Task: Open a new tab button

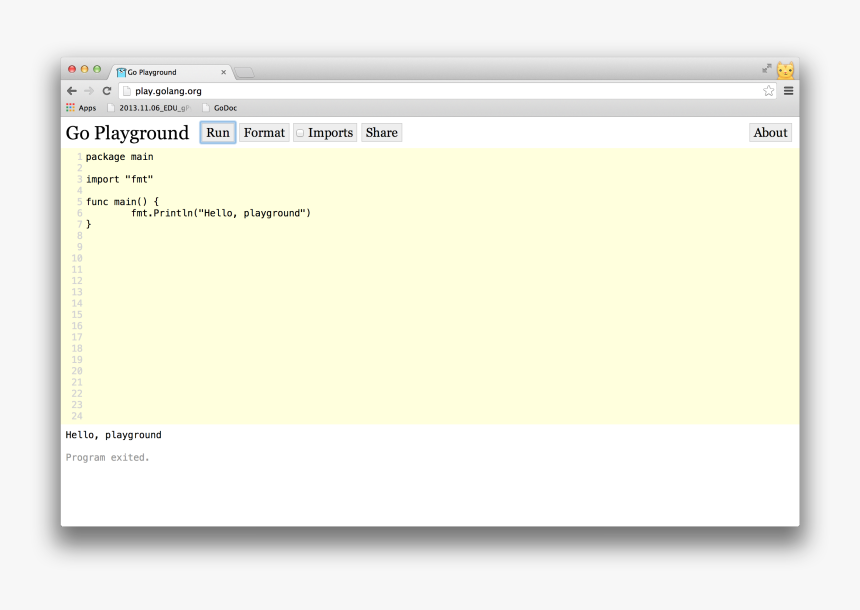Action: point(244,72)
